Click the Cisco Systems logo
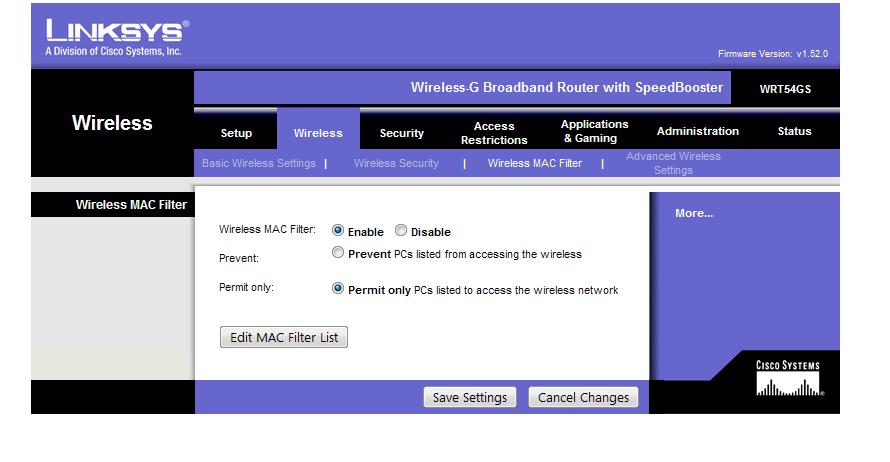The height and width of the screenshot is (462, 890). click(x=788, y=380)
